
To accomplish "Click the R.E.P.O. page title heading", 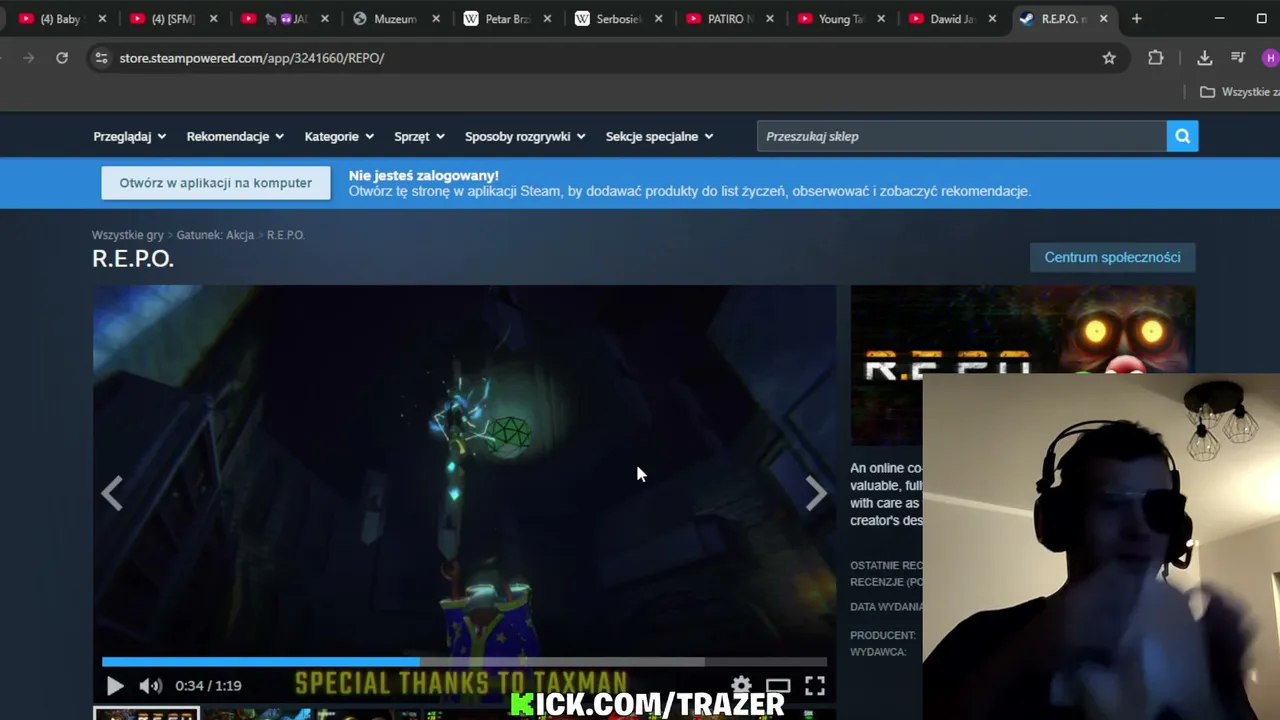I will click(x=133, y=258).
